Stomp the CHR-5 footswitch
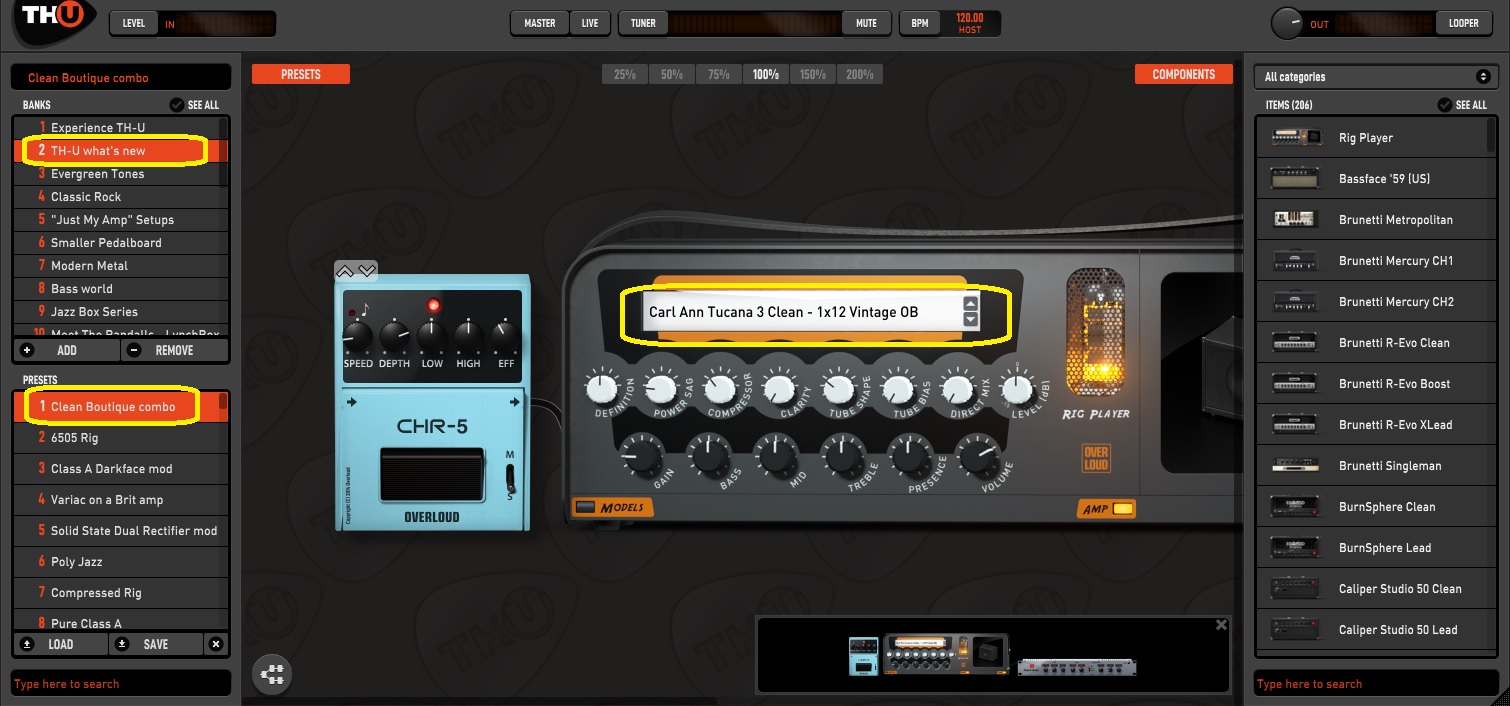Image resolution: width=1510 pixels, height=706 pixels. [433, 473]
